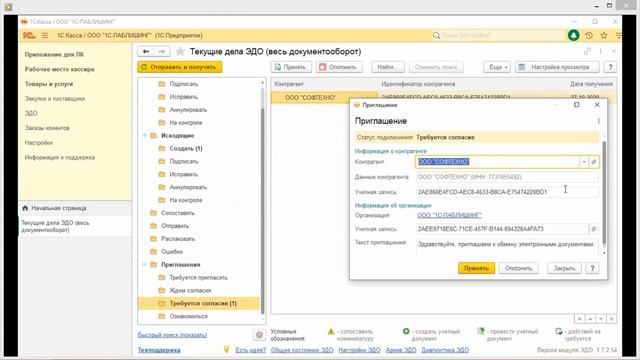Open Техподдержка link
The width and height of the screenshot is (640, 360).
point(159,350)
